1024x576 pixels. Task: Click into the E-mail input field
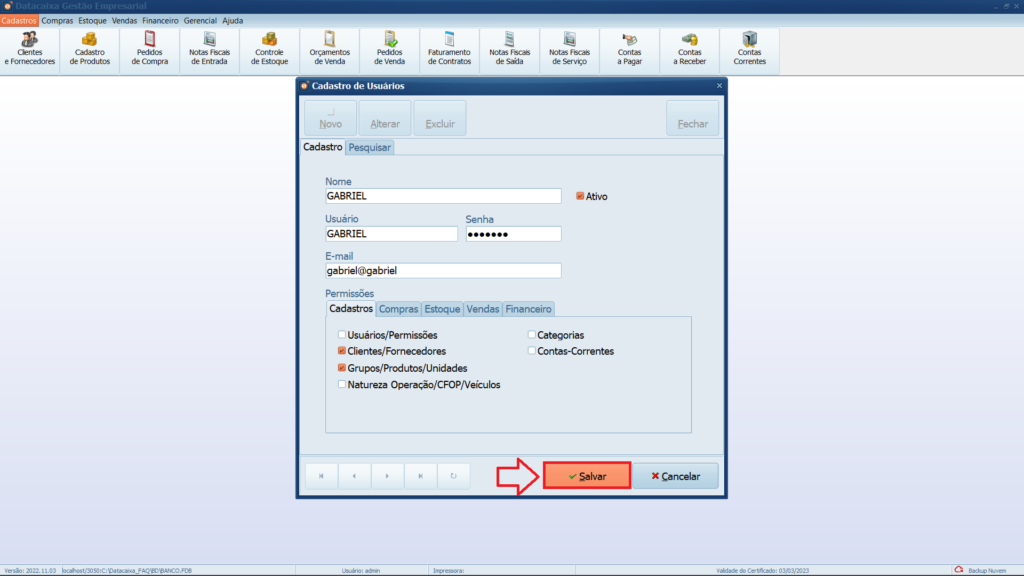click(x=443, y=271)
